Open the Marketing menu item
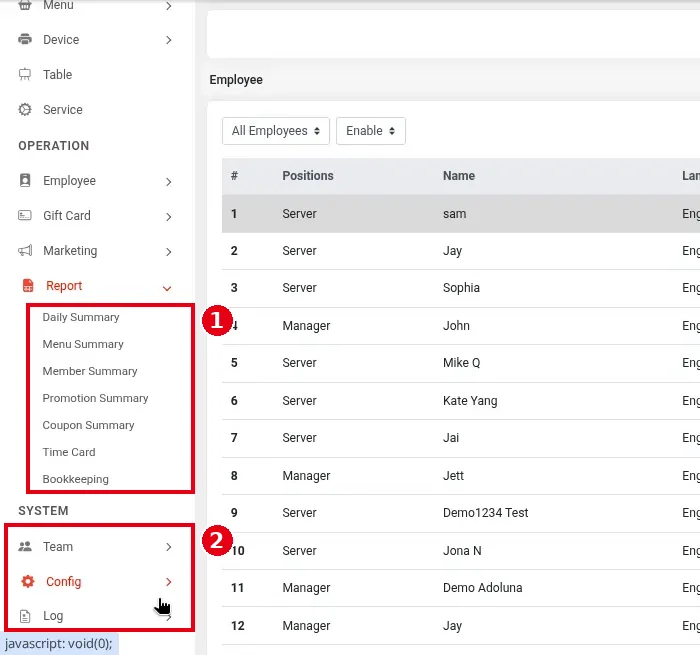This screenshot has width=700, height=655. point(70,251)
